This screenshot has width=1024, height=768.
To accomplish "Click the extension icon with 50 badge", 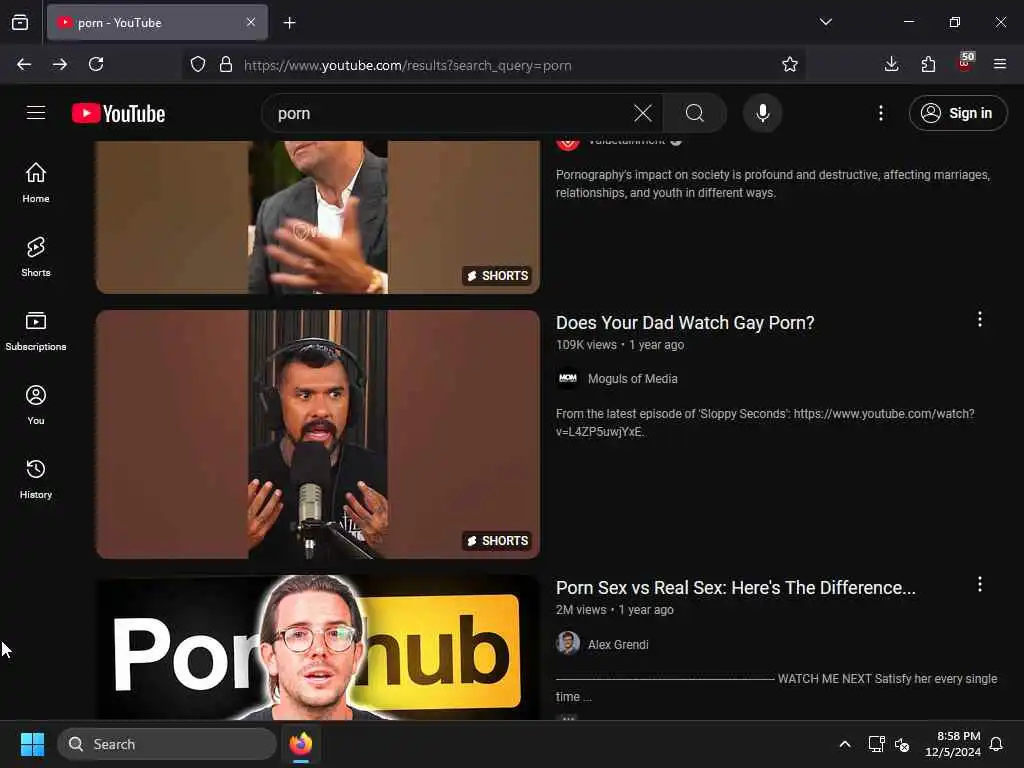I will [x=965, y=63].
